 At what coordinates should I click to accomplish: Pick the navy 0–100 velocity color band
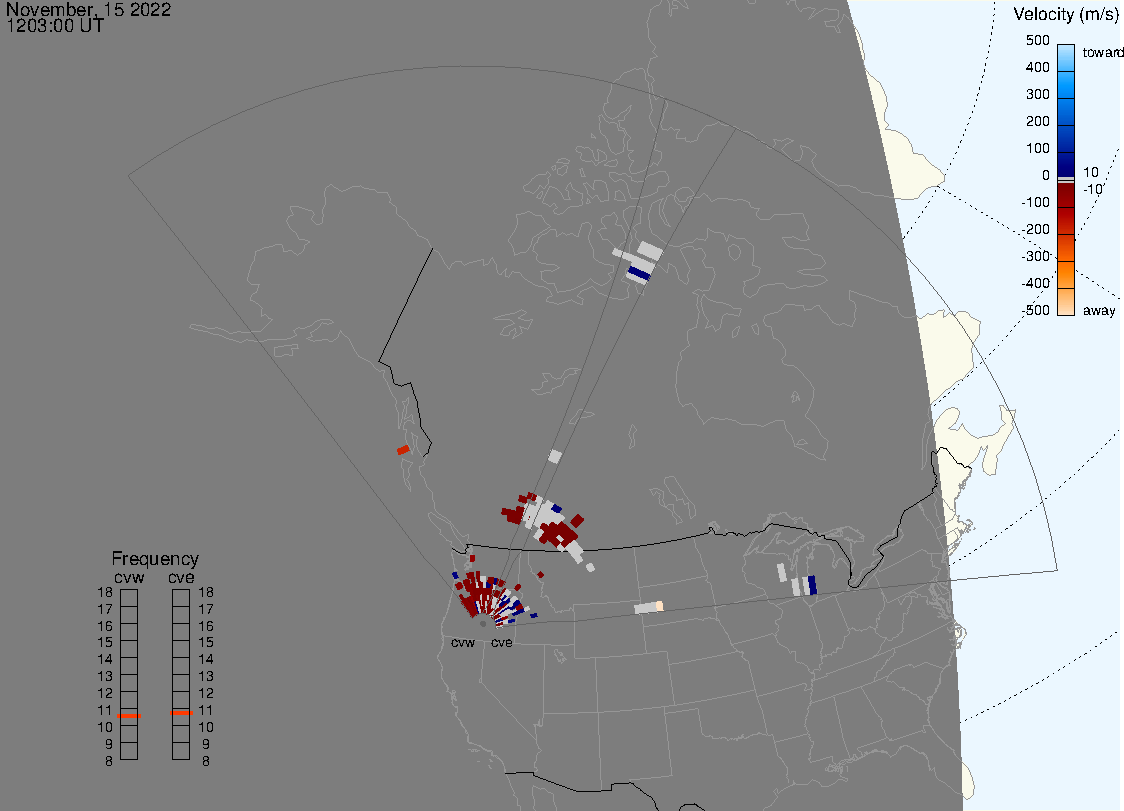1066,163
